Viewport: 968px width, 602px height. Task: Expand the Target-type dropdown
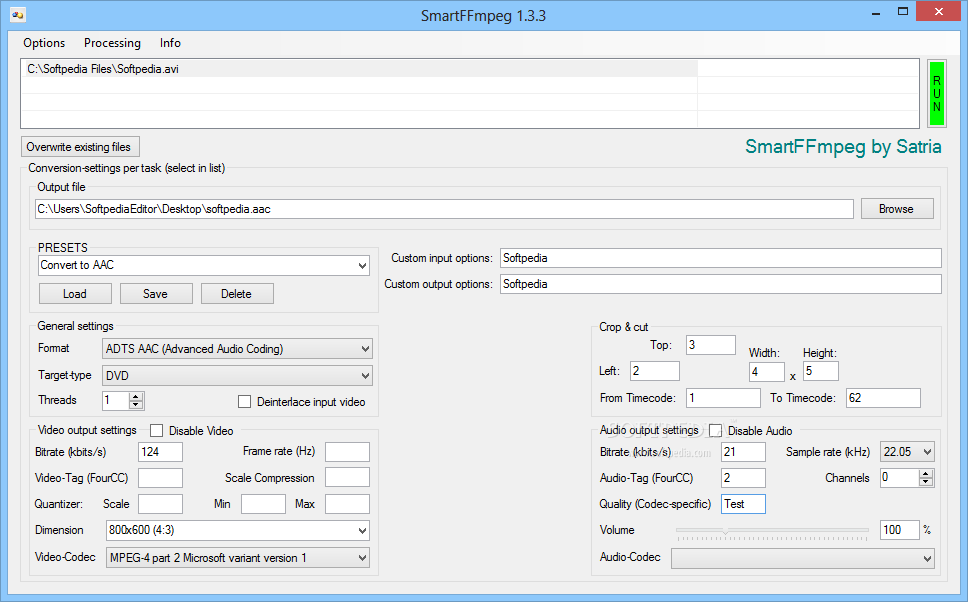pos(365,375)
